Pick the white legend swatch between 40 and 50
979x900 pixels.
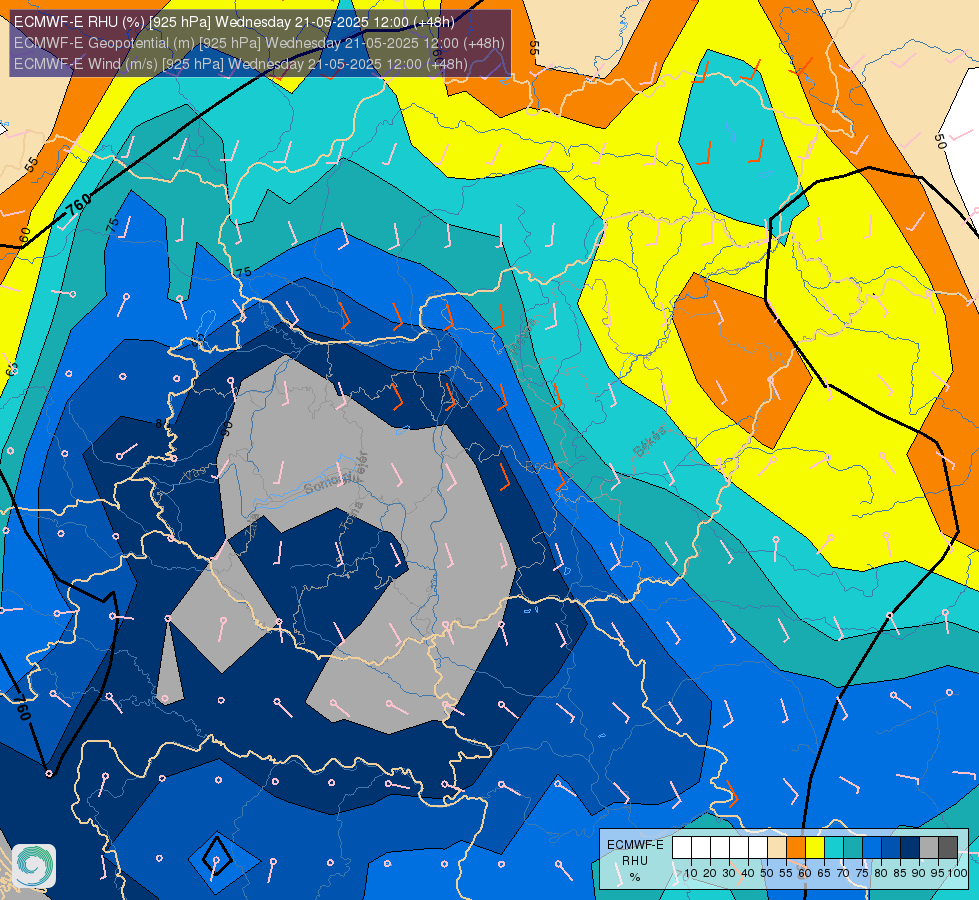coord(758,847)
